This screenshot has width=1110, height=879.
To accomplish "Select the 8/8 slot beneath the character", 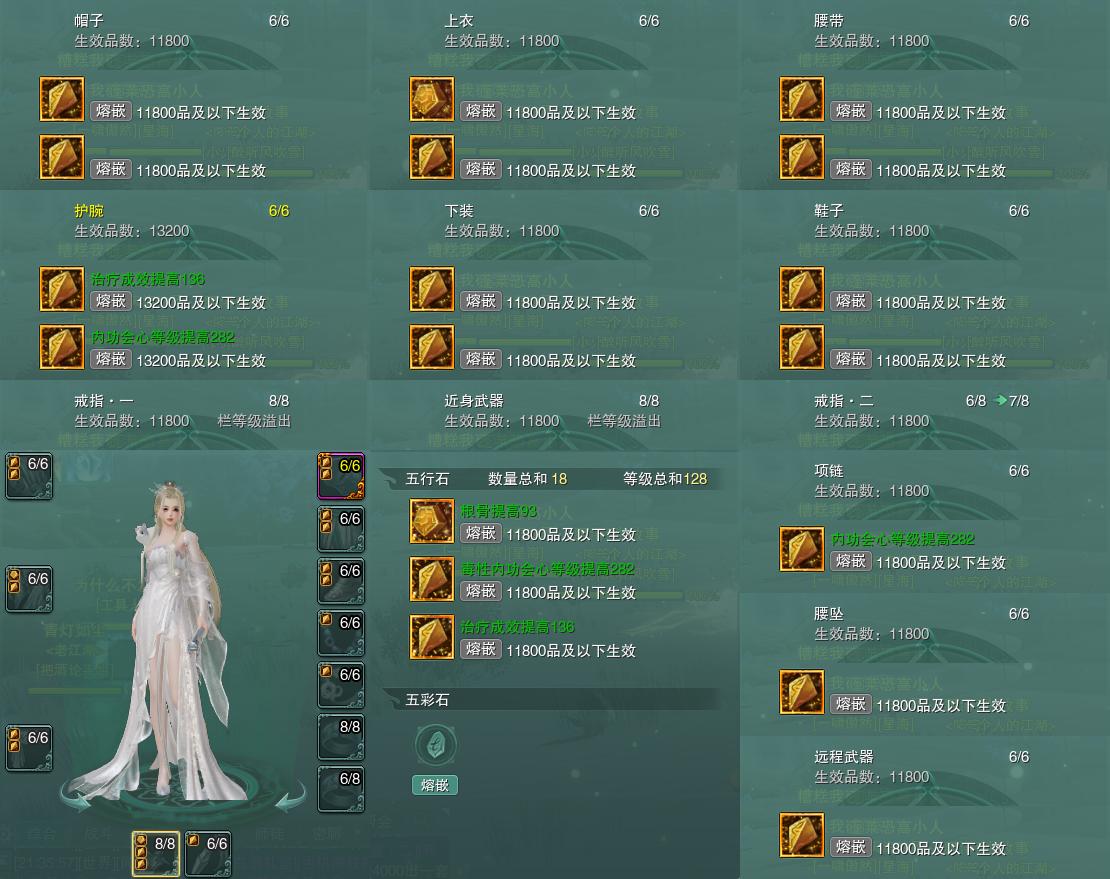I will (156, 854).
